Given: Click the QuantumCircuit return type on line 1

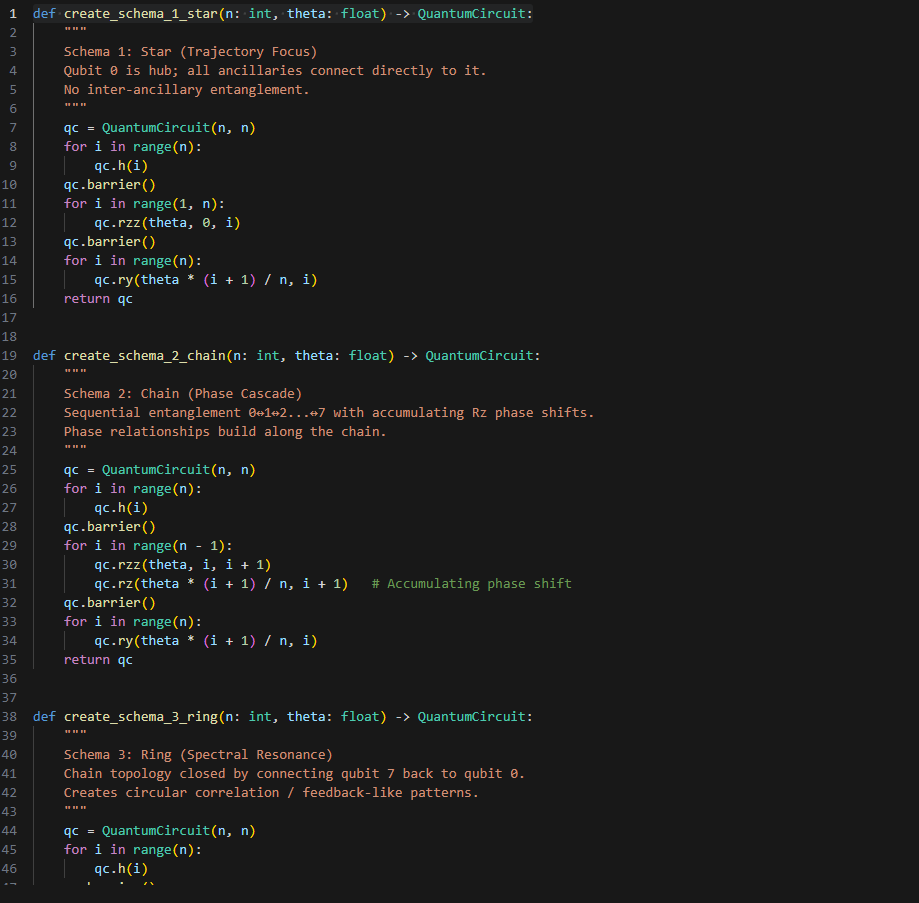Looking at the screenshot, I should (x=475, y=13).
